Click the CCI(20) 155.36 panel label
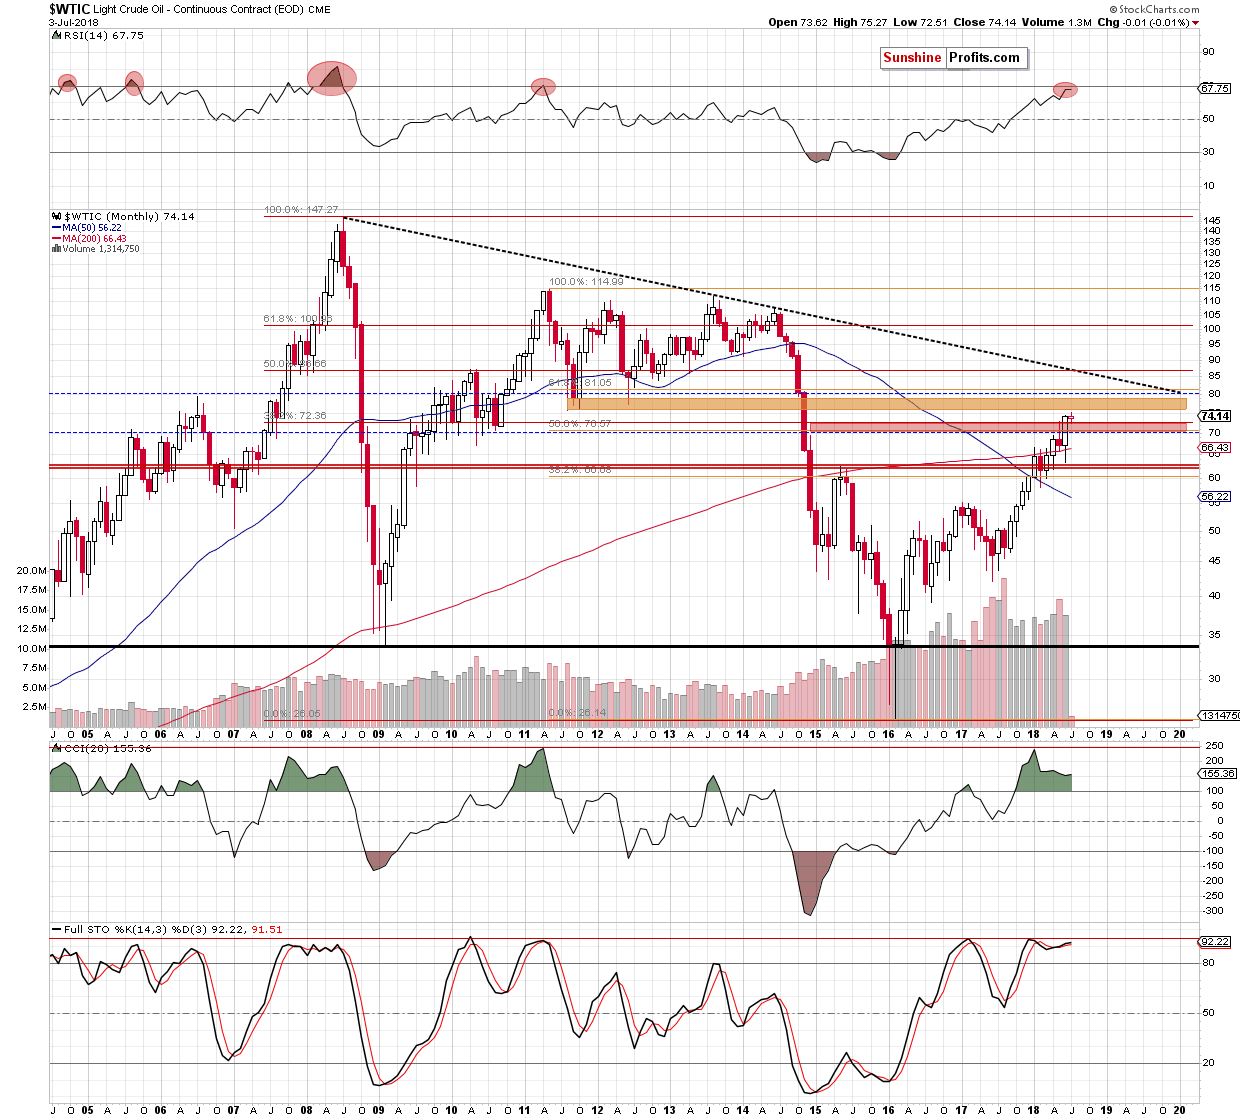 click(108, 748)
